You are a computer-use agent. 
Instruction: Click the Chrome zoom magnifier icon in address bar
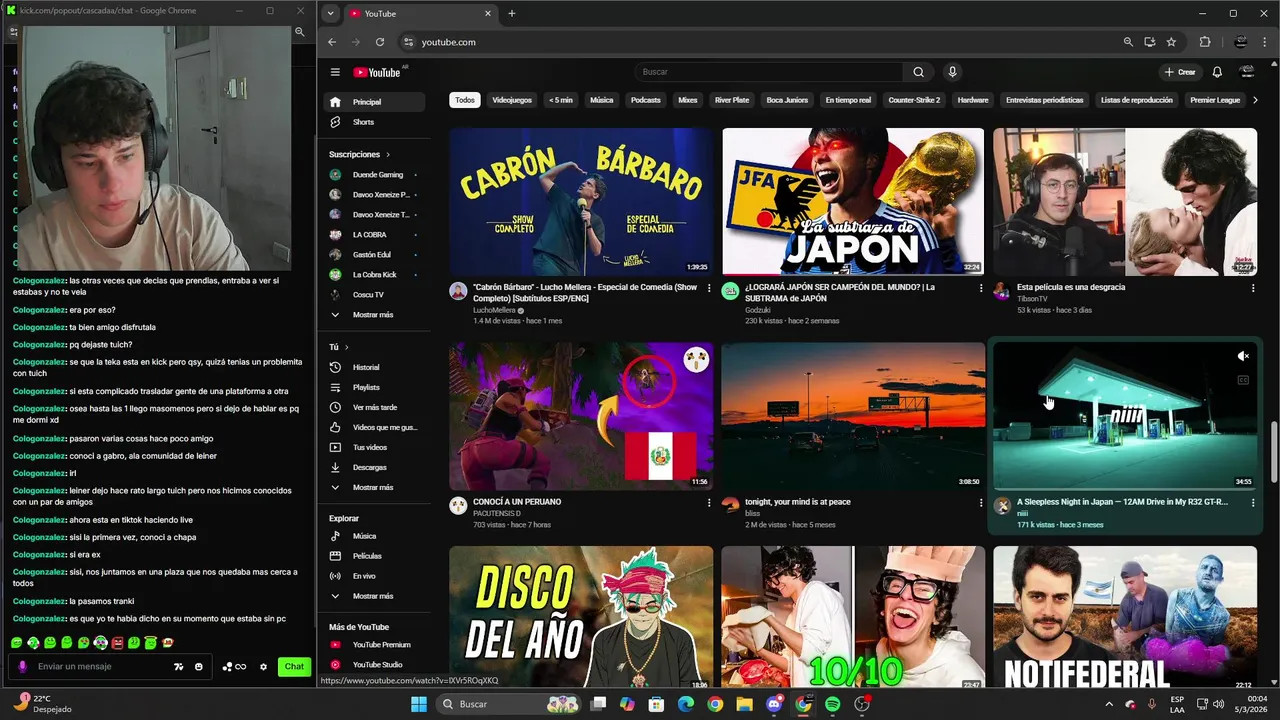(x=1128, y=42)
